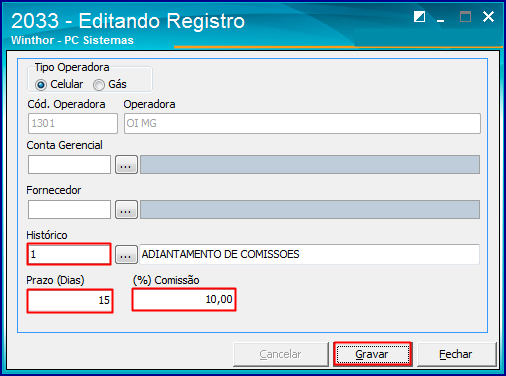Click the Prazo (Dias) label
Viewport: 506px width, 376px height.
pos(56,280)
